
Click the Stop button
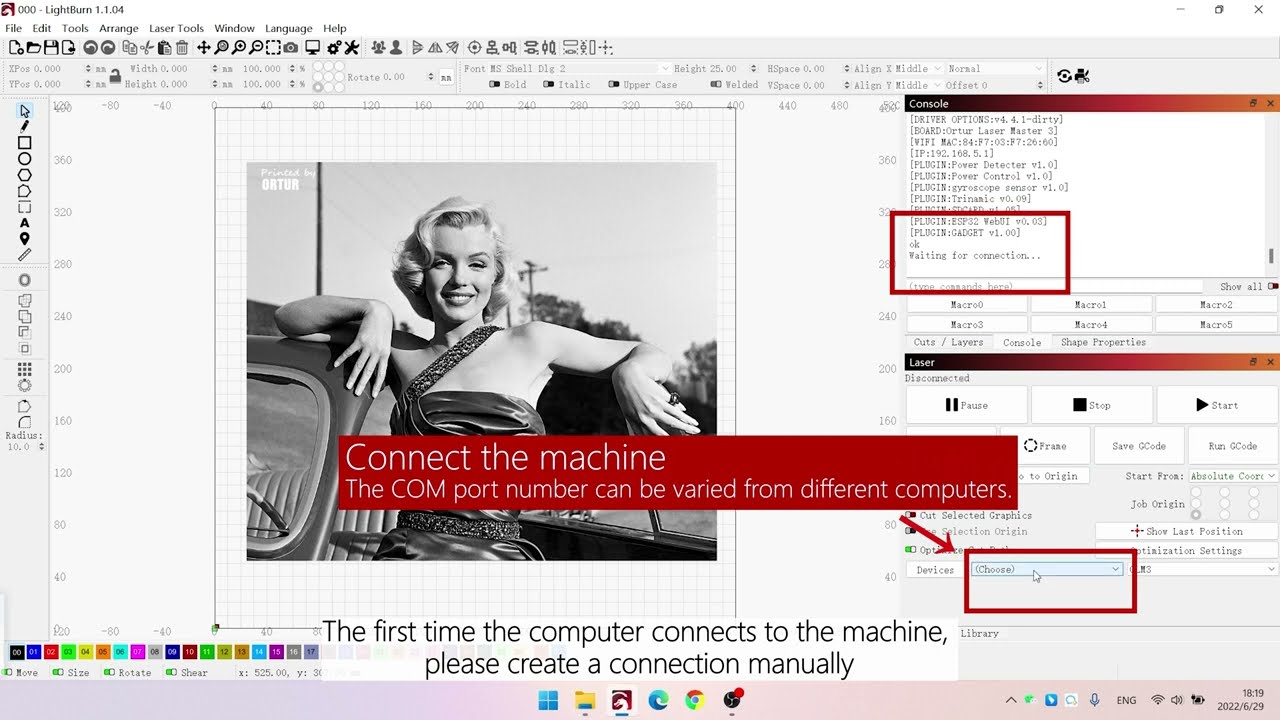point(1091,405)
